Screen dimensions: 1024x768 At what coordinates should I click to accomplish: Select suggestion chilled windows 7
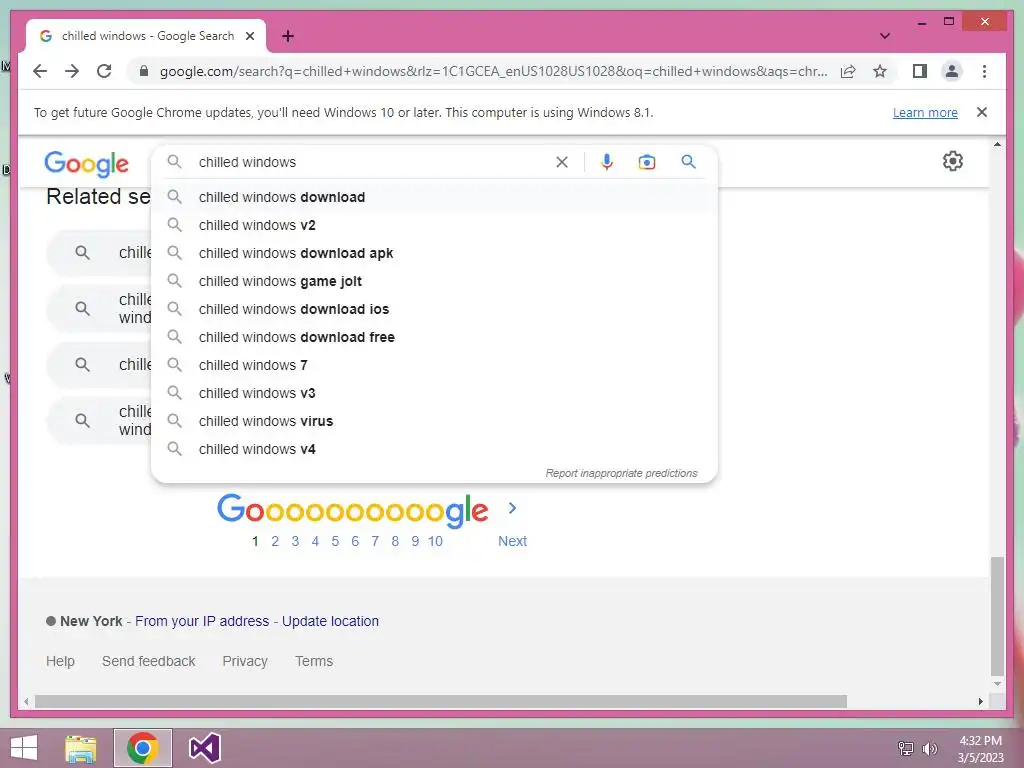coord(434,366)
